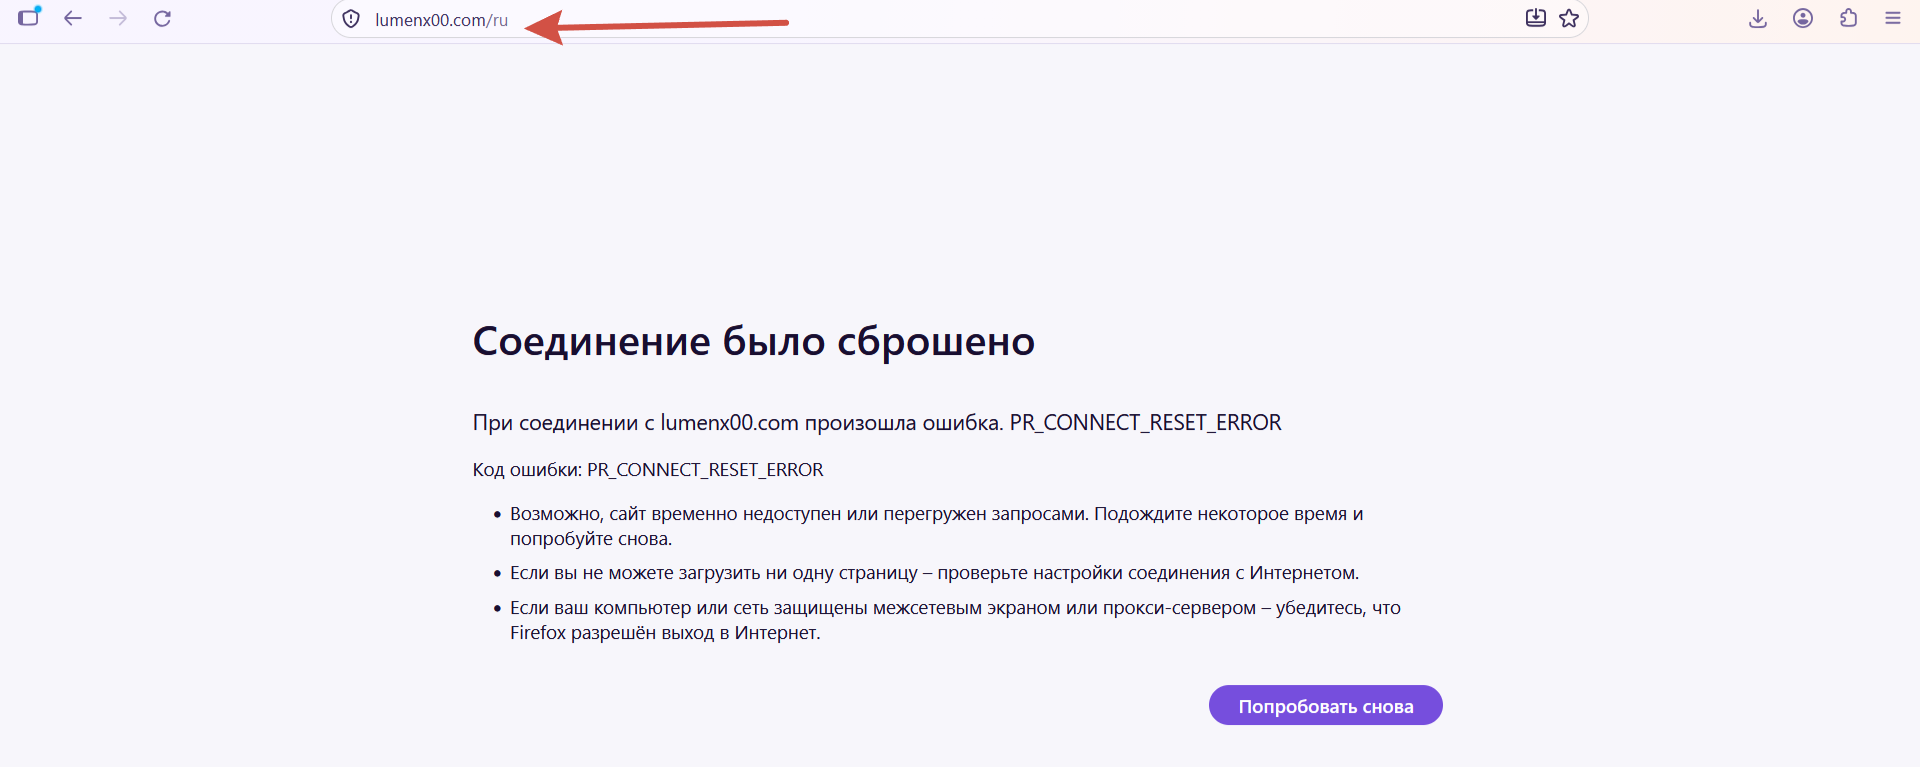Open the Extensions puzzle icon
This screenshot has width=1920, height=767.
pyautogui.click(x=1848, y=18)
